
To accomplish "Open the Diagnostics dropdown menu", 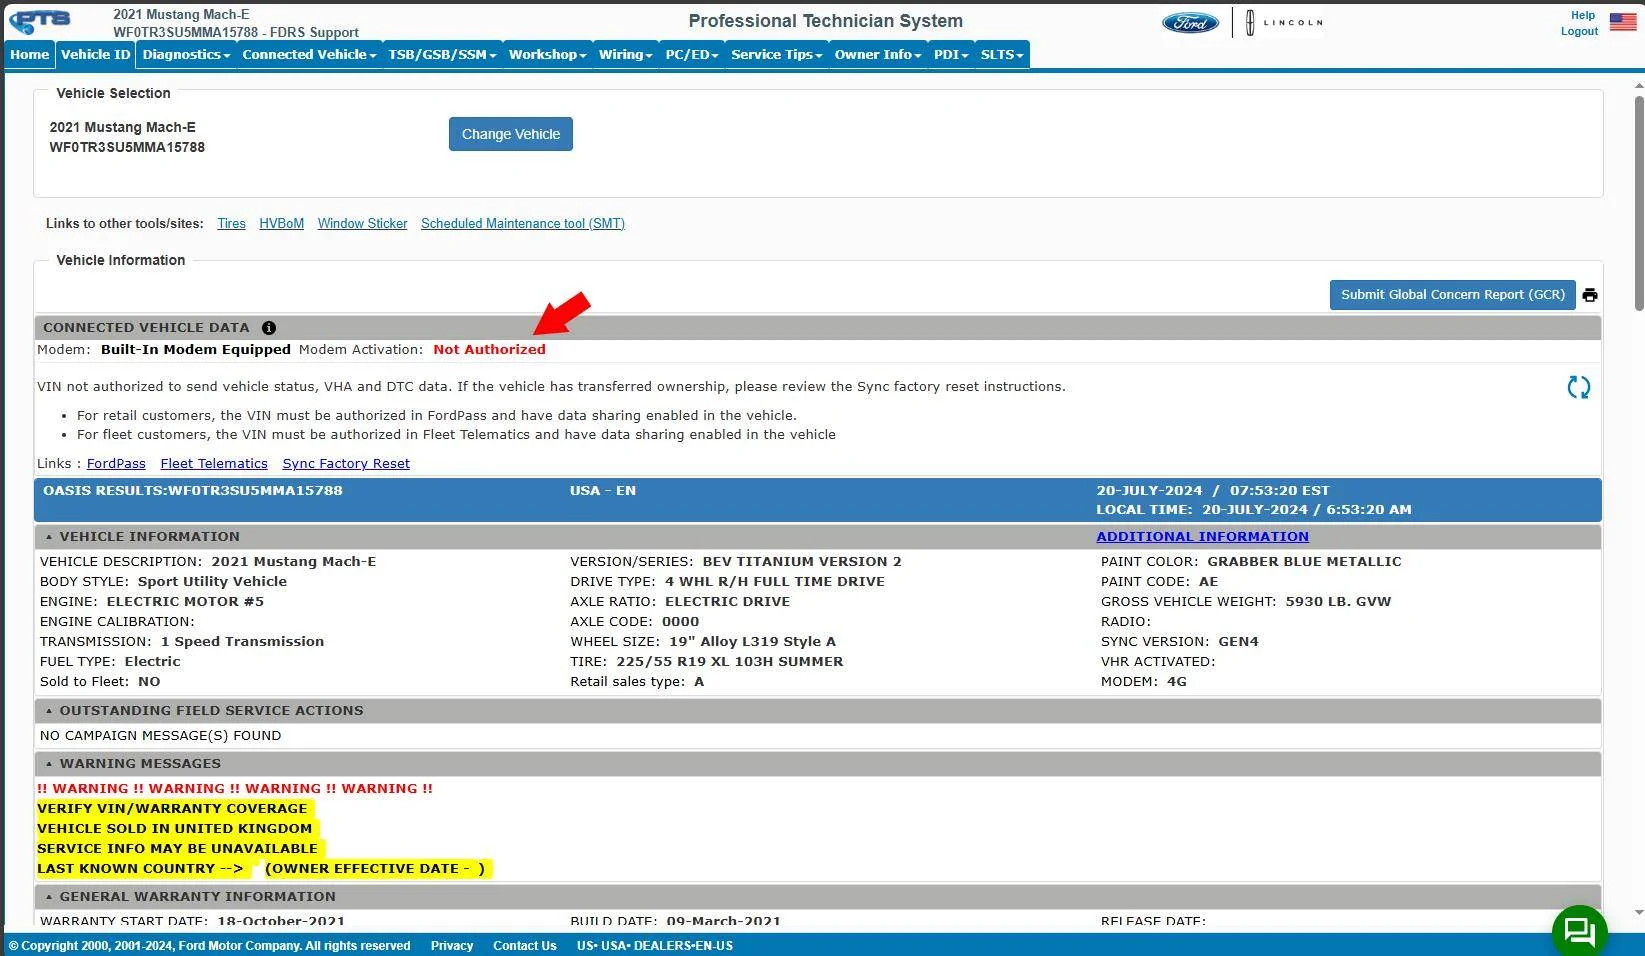I will click(186, 54).
